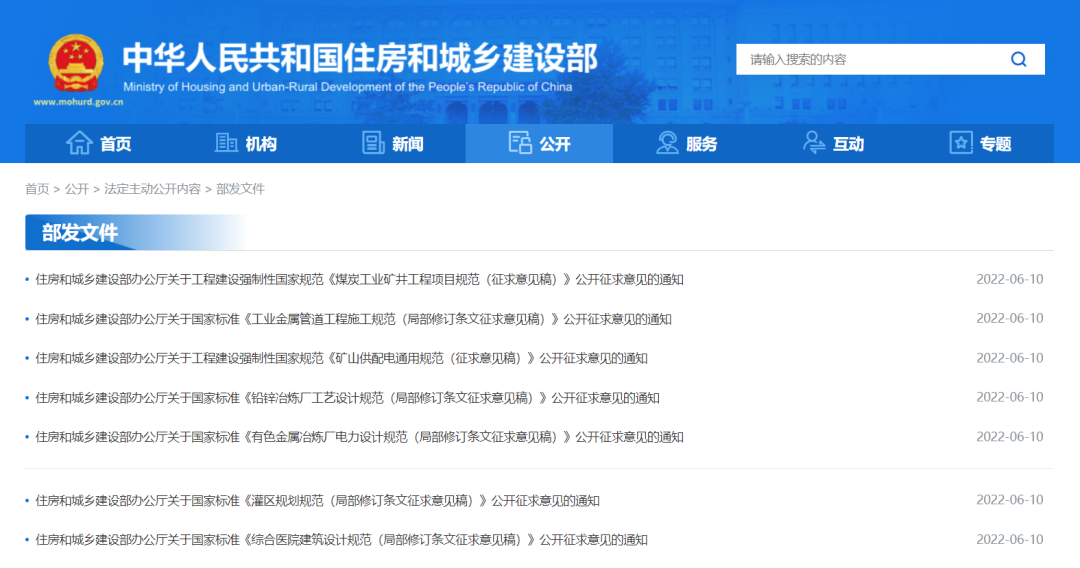This screenshot has width=1080, height=568.
Task: Click the newspaper icon beside 新闻
Action: 373,143
